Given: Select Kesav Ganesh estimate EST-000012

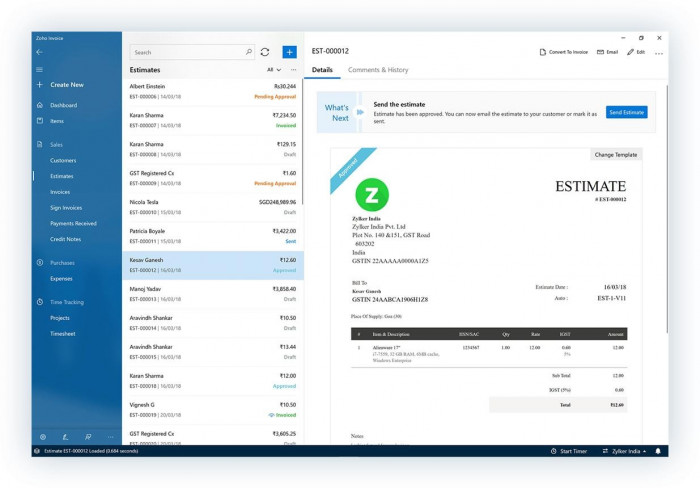Looking at the screenshot, I should click(x=213, y=265).
